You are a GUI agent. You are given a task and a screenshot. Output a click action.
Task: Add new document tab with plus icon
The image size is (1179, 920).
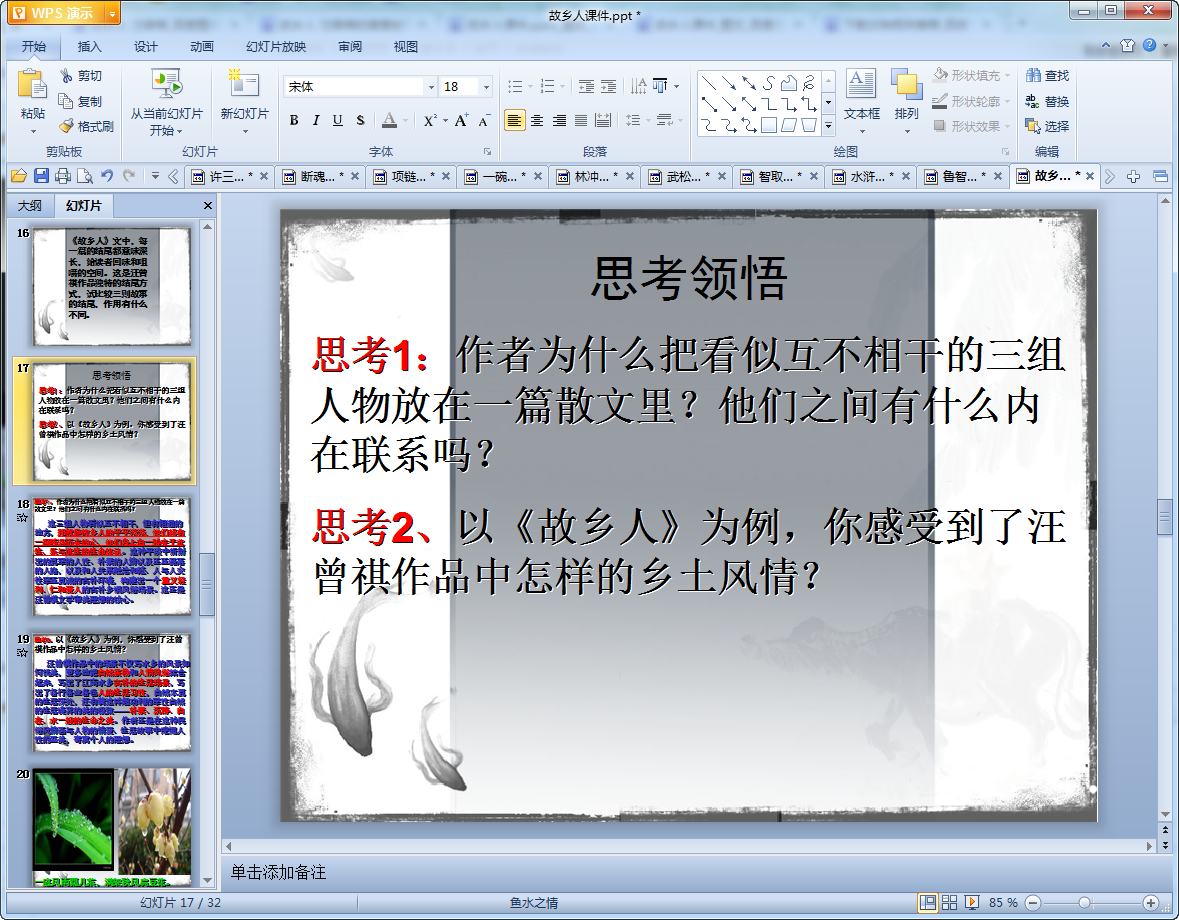point(1133,177)
